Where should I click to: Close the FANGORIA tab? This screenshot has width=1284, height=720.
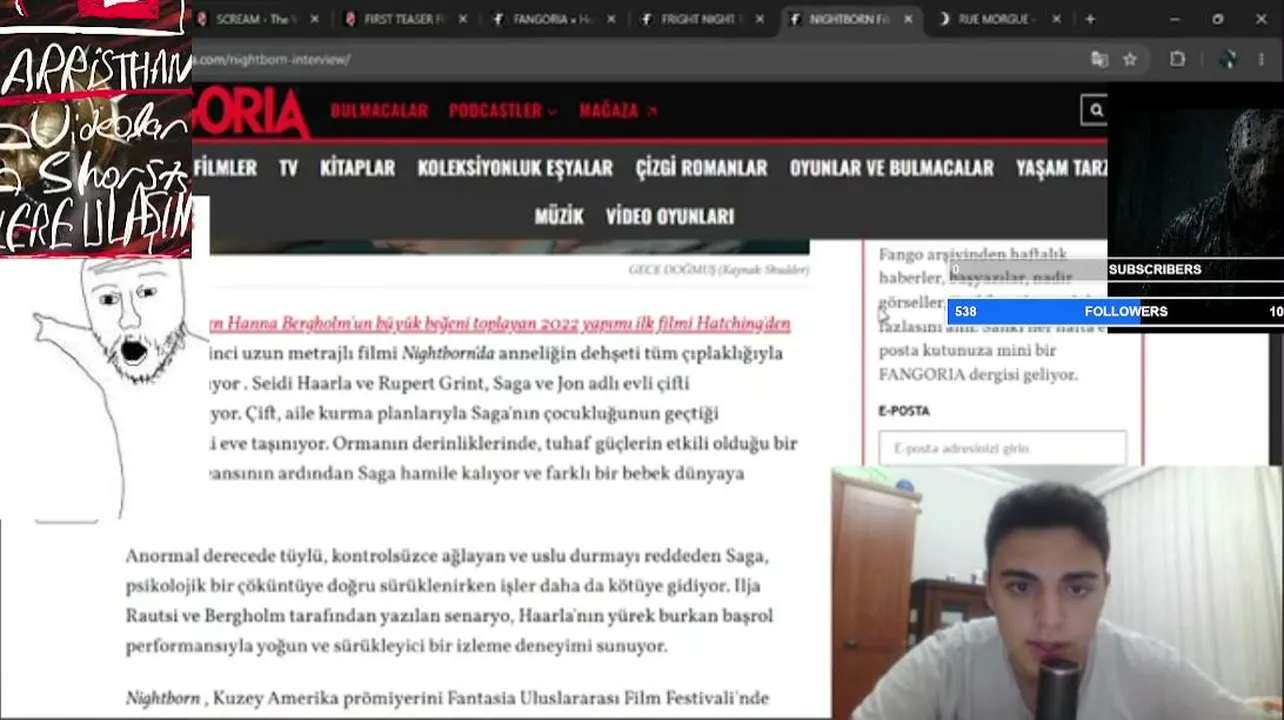pyautogui.click(x=612, y=19)
